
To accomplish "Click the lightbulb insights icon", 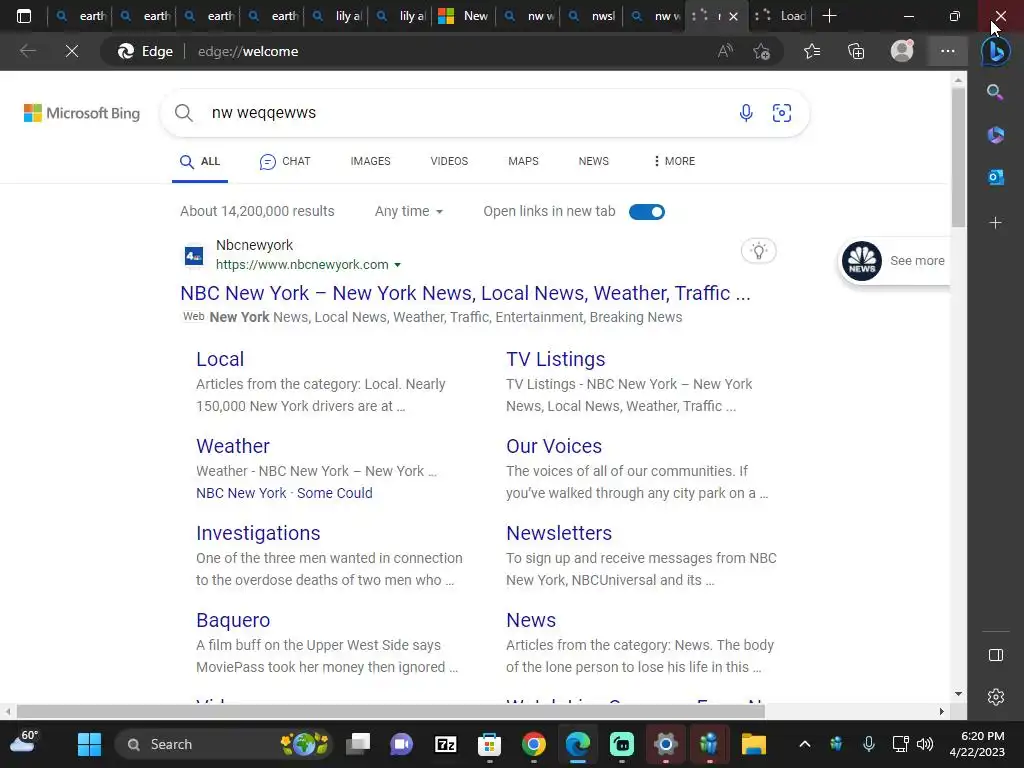I will 759,251.
